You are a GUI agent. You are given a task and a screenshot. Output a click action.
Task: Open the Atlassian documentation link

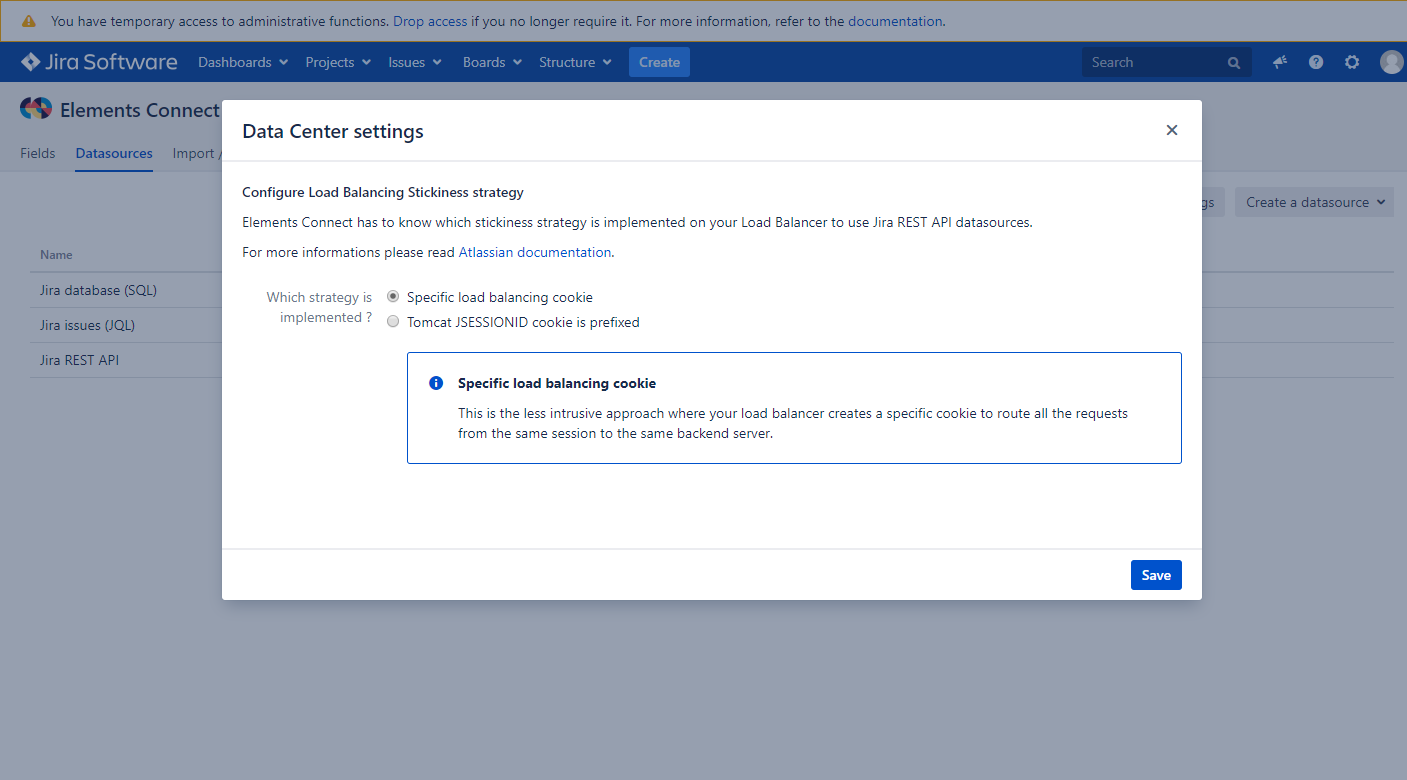pyautogui.click(x=534, y=252)
